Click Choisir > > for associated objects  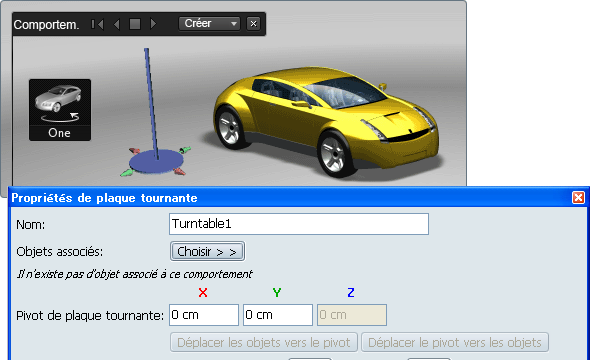tap(207, 252)
